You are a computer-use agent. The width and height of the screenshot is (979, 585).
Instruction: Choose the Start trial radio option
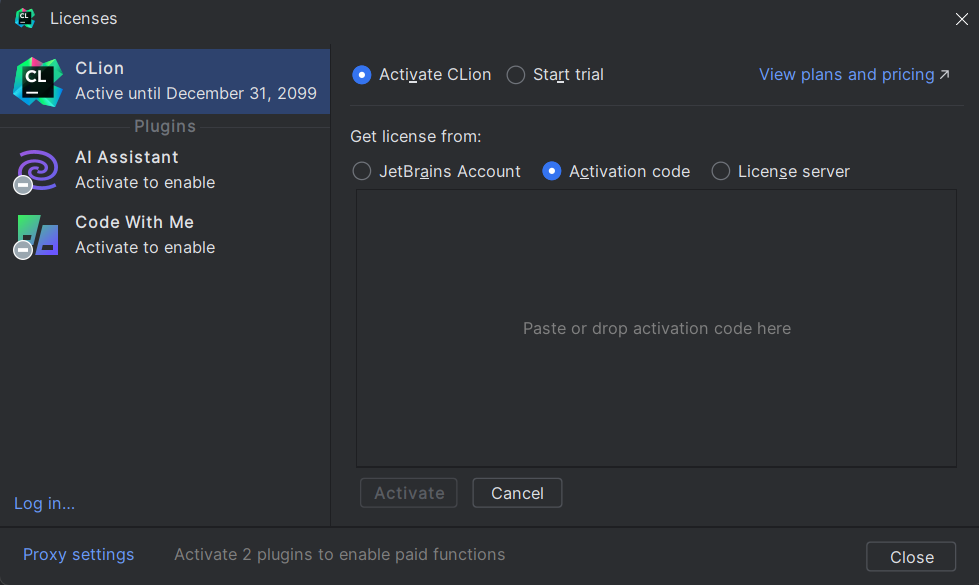(516, 75)
